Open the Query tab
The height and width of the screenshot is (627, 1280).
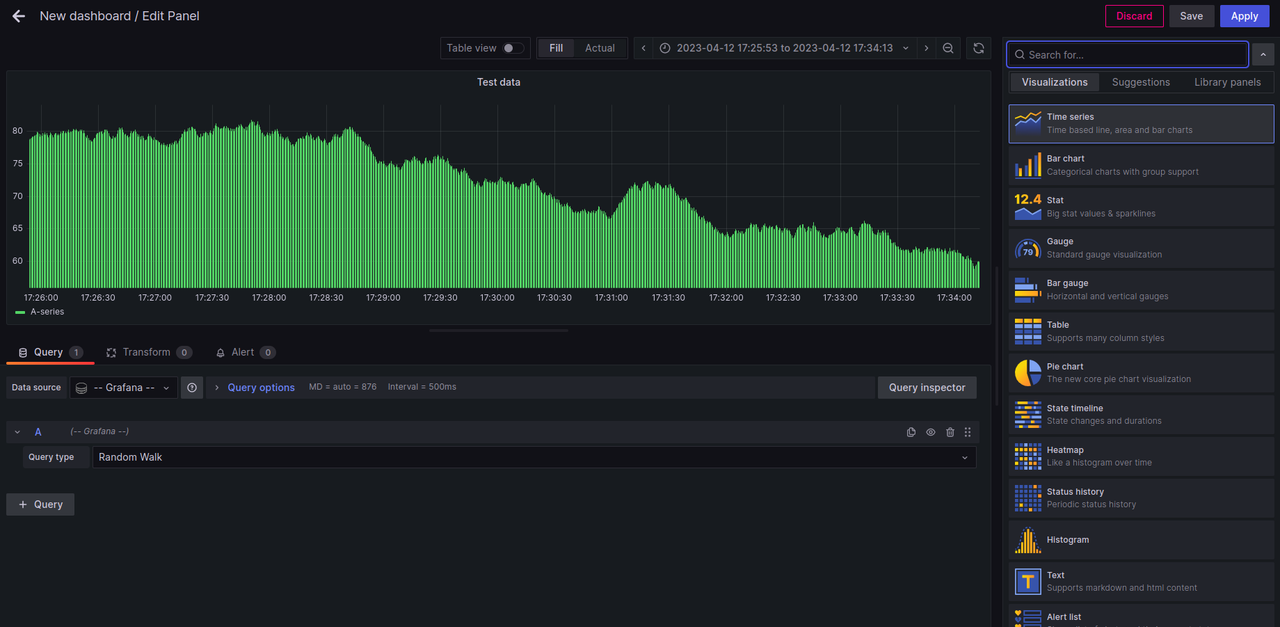tap(50, 352)
